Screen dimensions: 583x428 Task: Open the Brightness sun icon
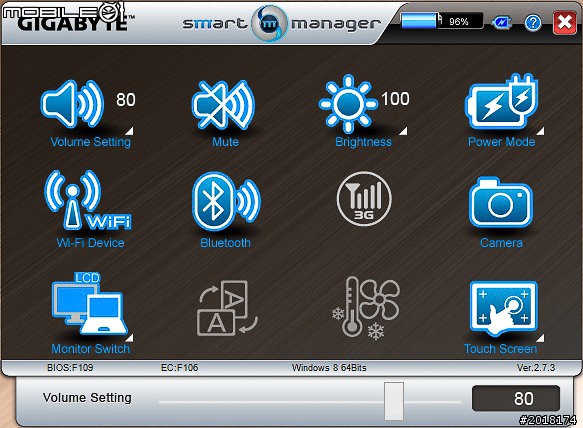pos(348,104)
